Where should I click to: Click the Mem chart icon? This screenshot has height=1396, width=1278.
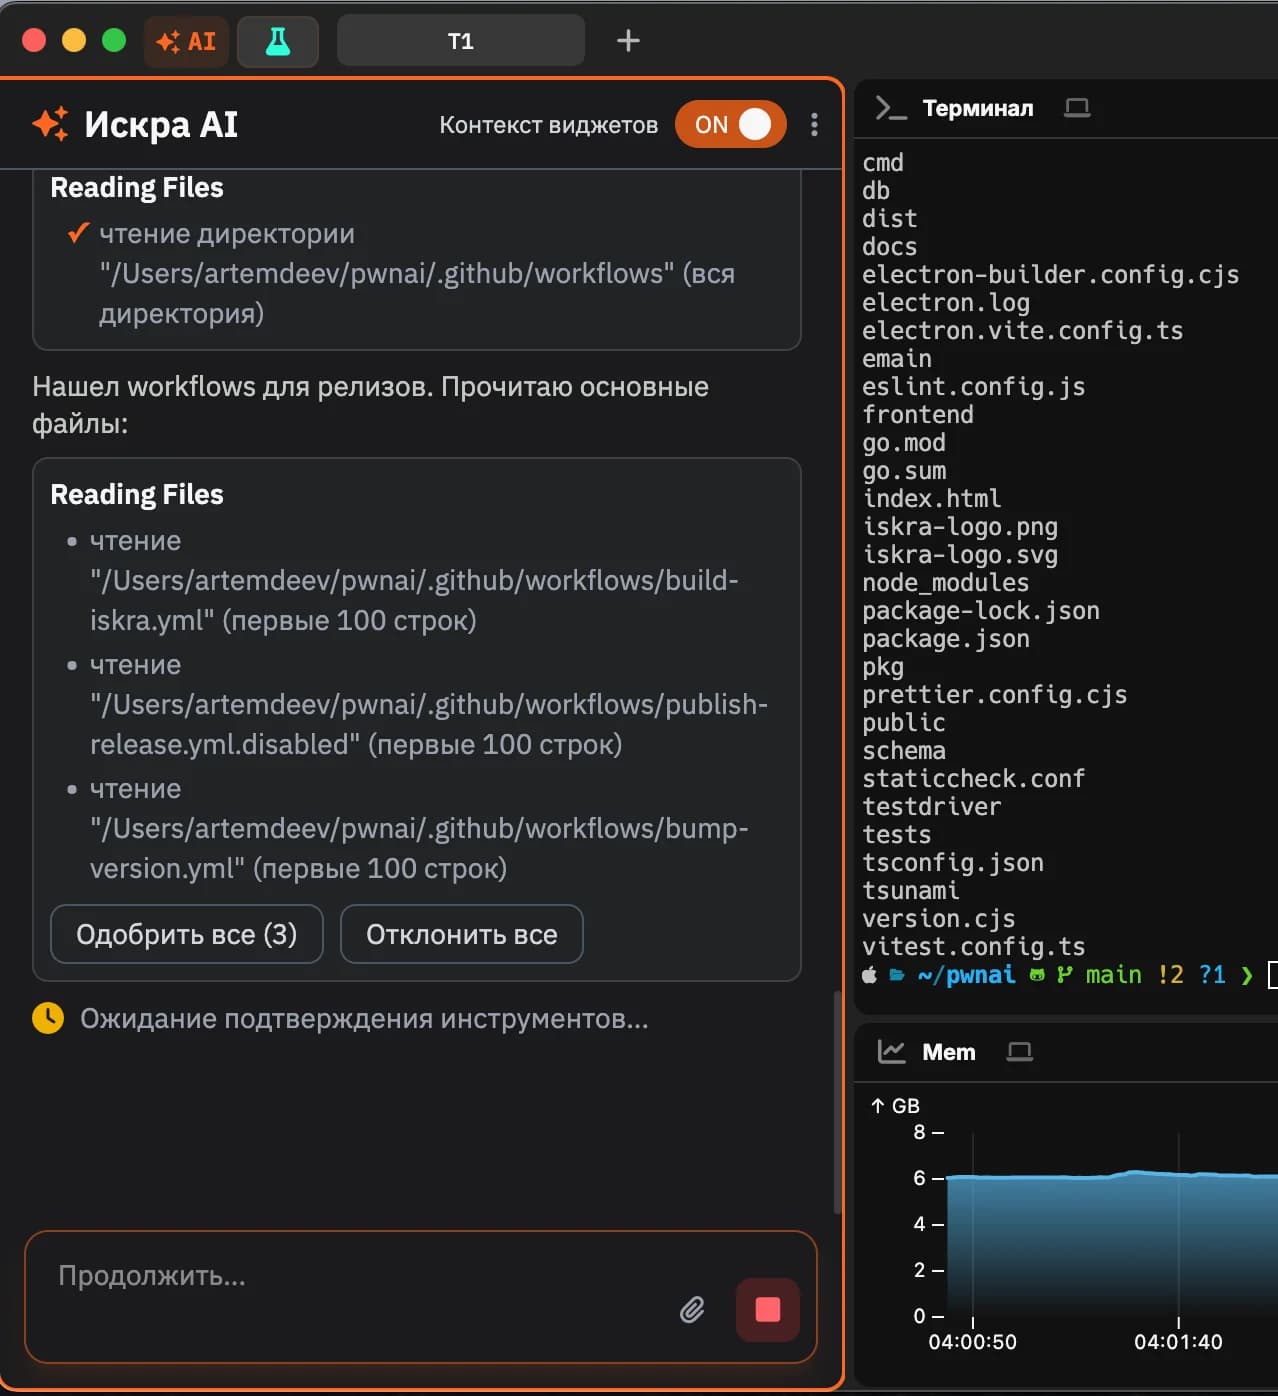[890, 1052]
